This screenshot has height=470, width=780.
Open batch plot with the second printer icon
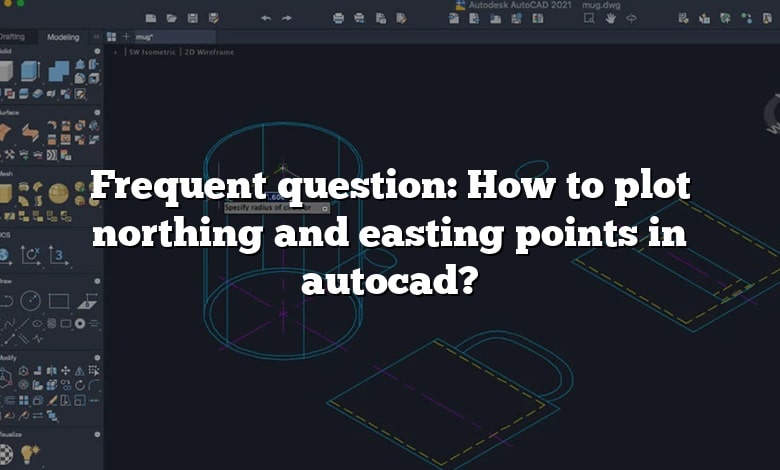359,18
